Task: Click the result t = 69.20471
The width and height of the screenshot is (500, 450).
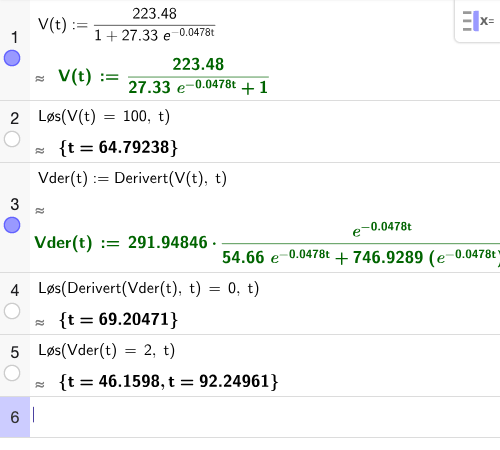Action: click(x=118, y=319)
